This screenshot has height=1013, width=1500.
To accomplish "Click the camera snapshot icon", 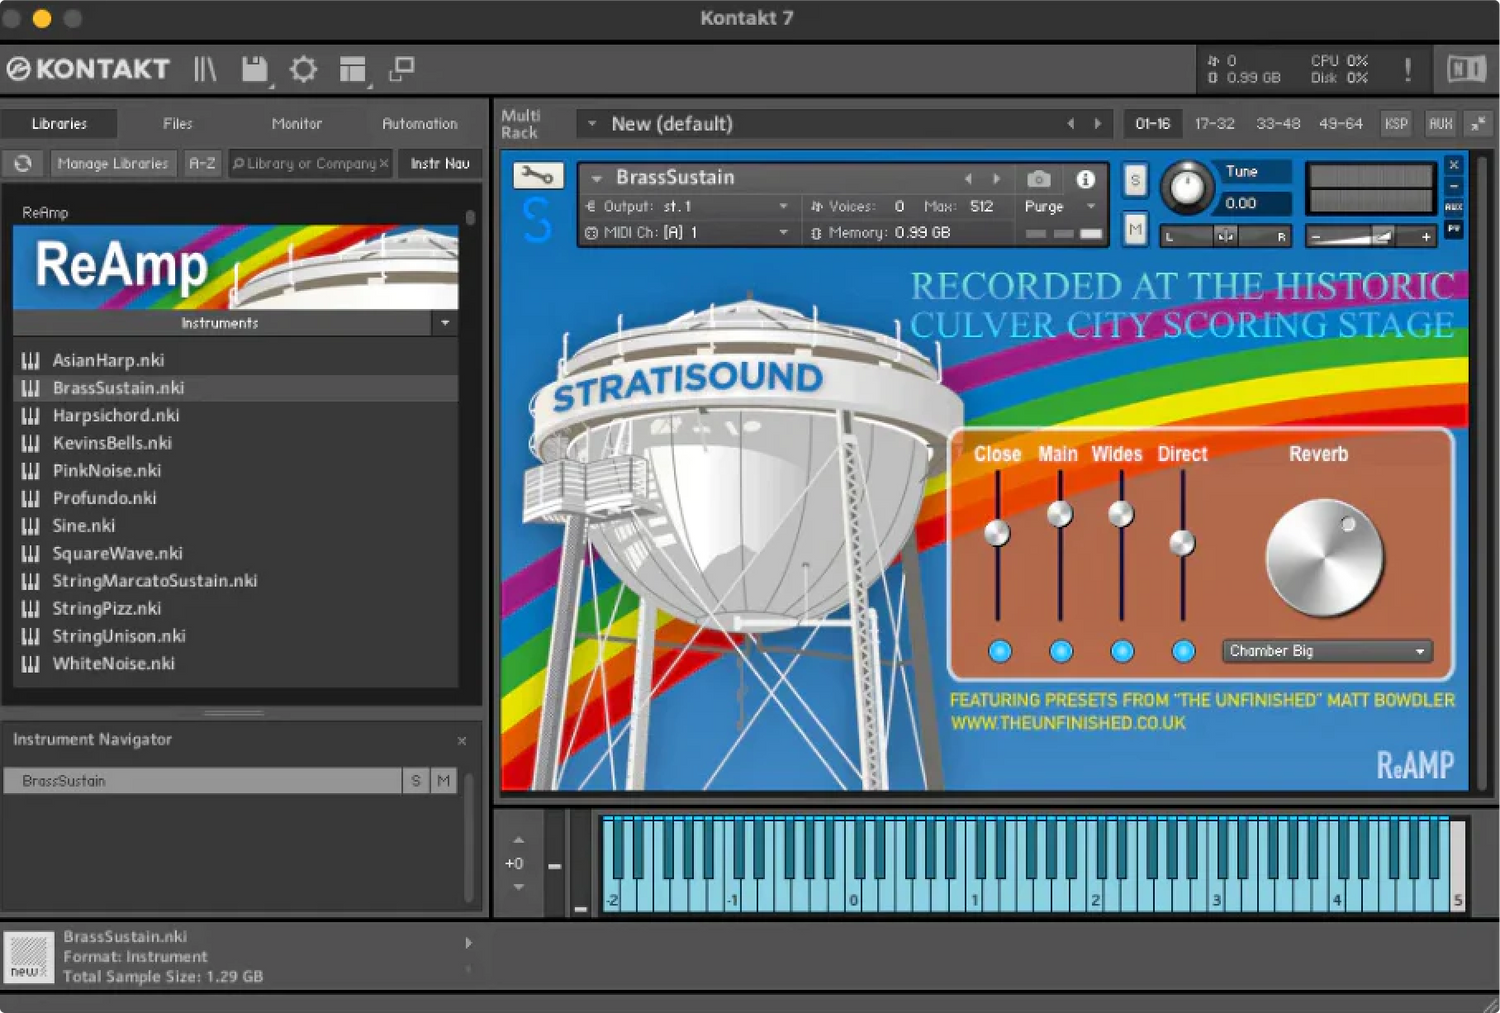I will 1039,179.
